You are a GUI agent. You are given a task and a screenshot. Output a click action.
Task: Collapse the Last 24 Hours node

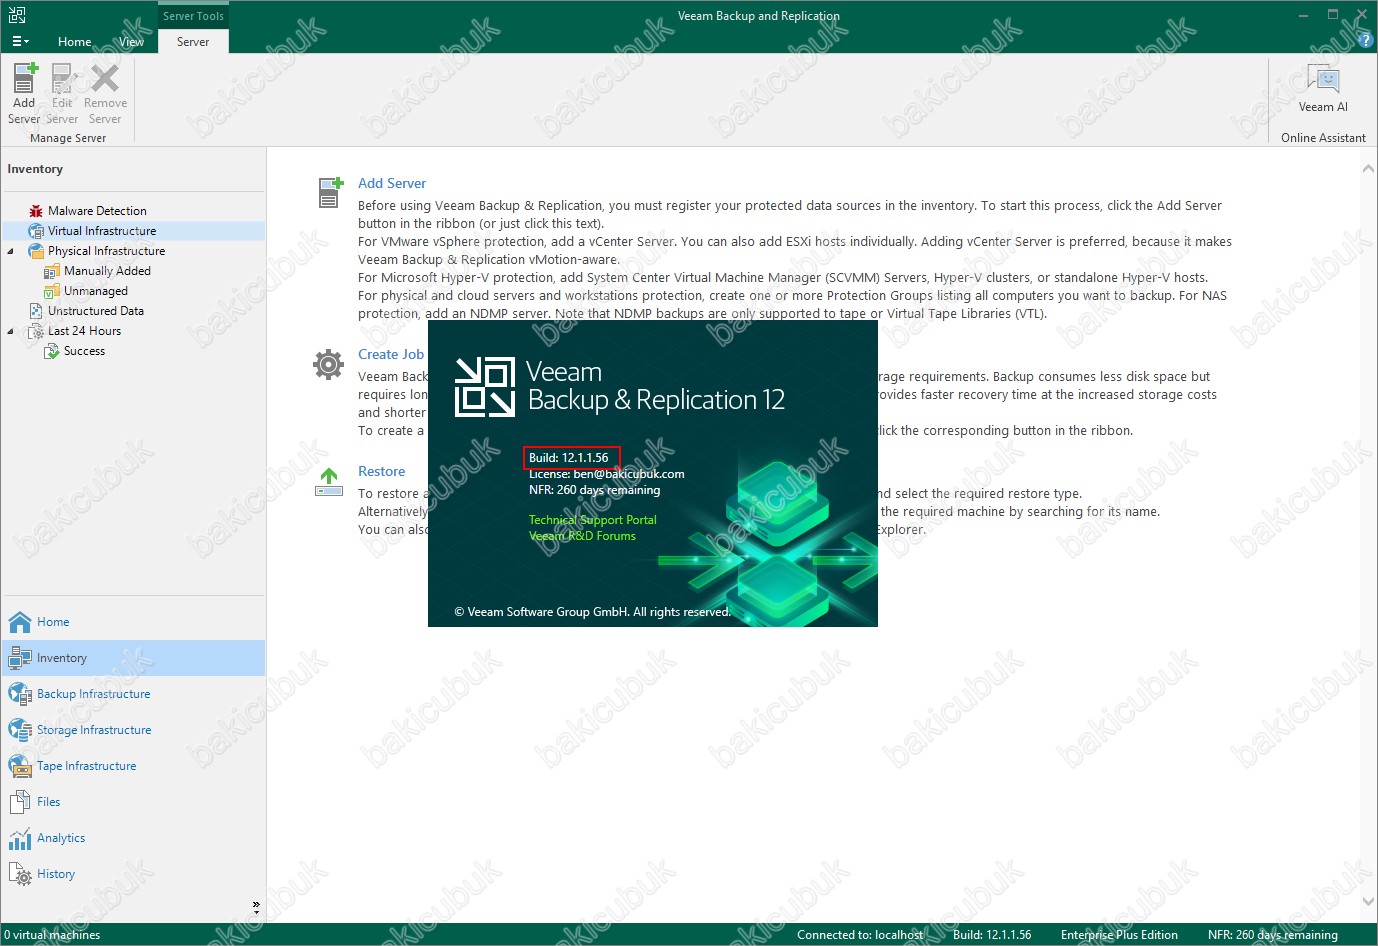coord(11,331)
